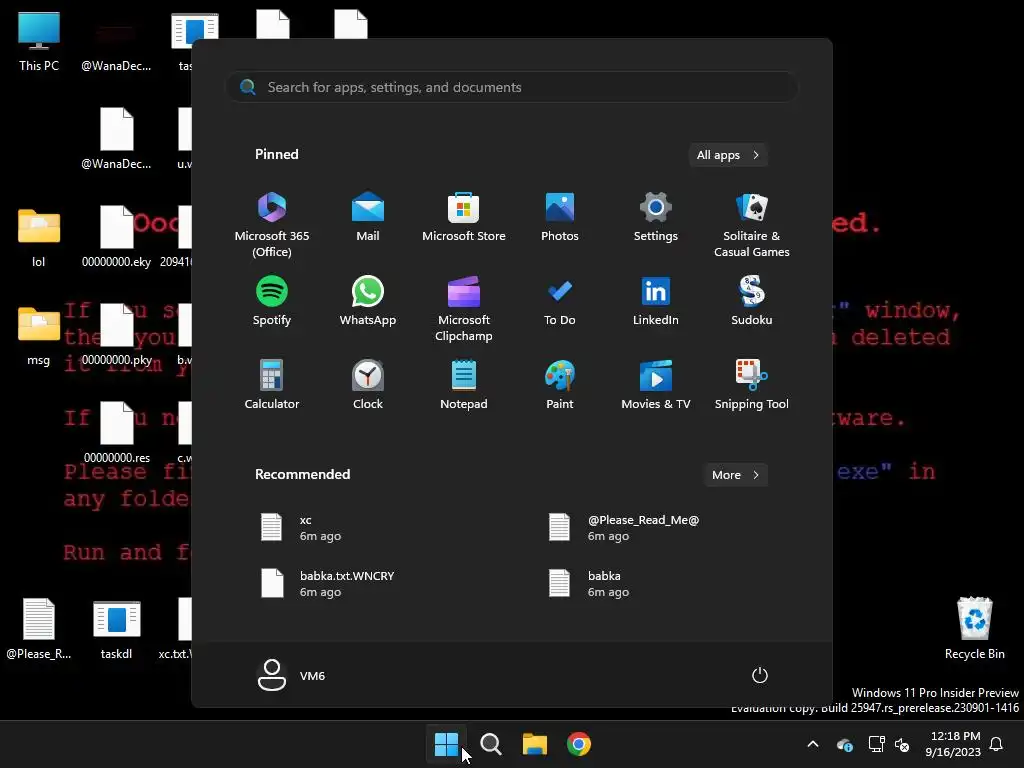Click the OneDrive cloud tray icon
1024x768 pixels.
pos(844,744)
